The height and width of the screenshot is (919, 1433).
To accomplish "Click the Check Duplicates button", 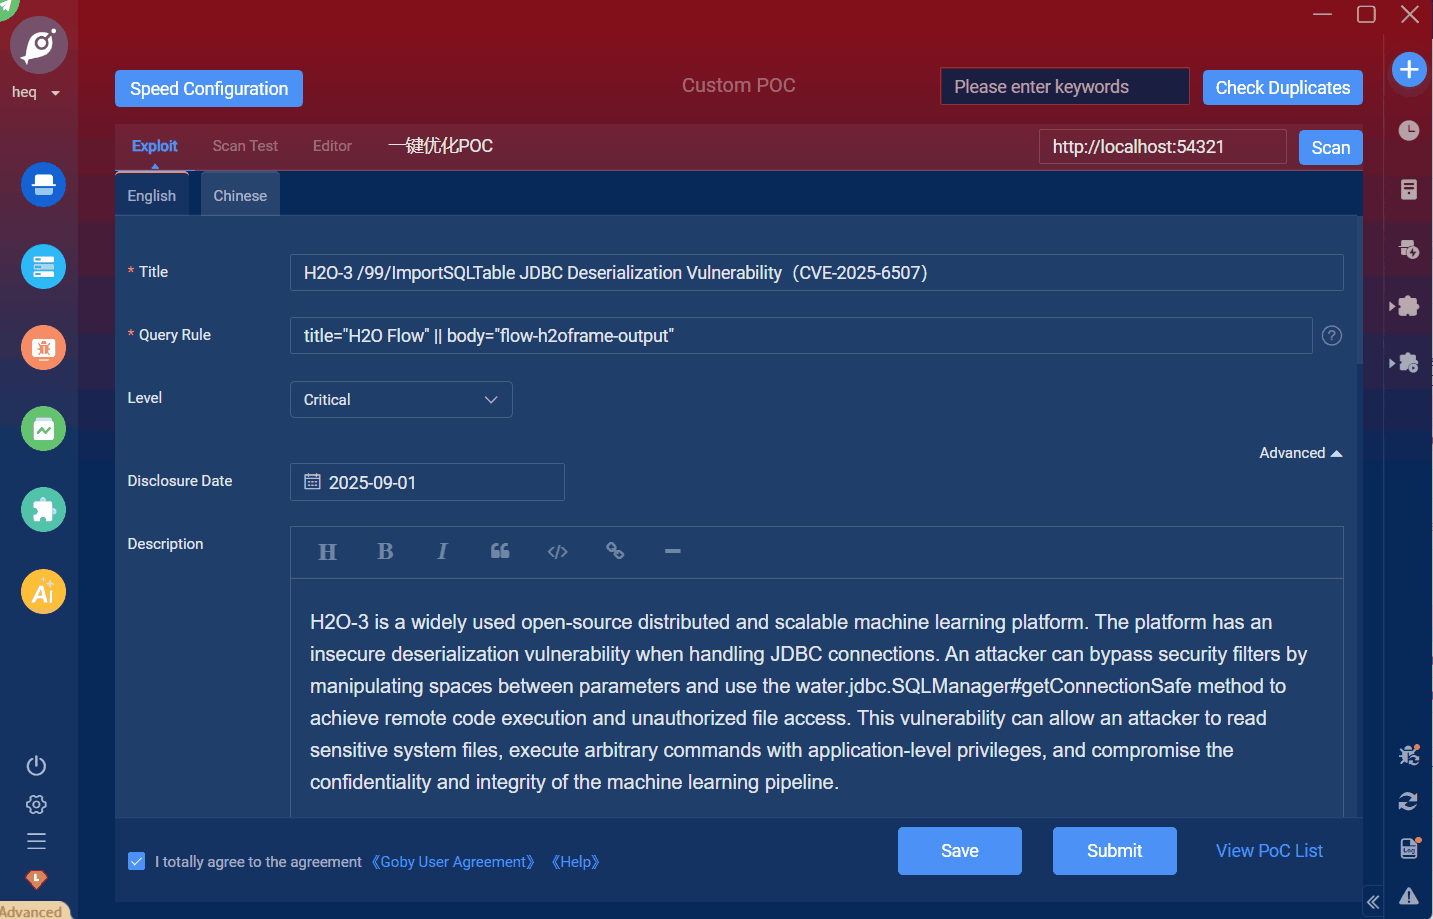I will (x=1283, y=88).
